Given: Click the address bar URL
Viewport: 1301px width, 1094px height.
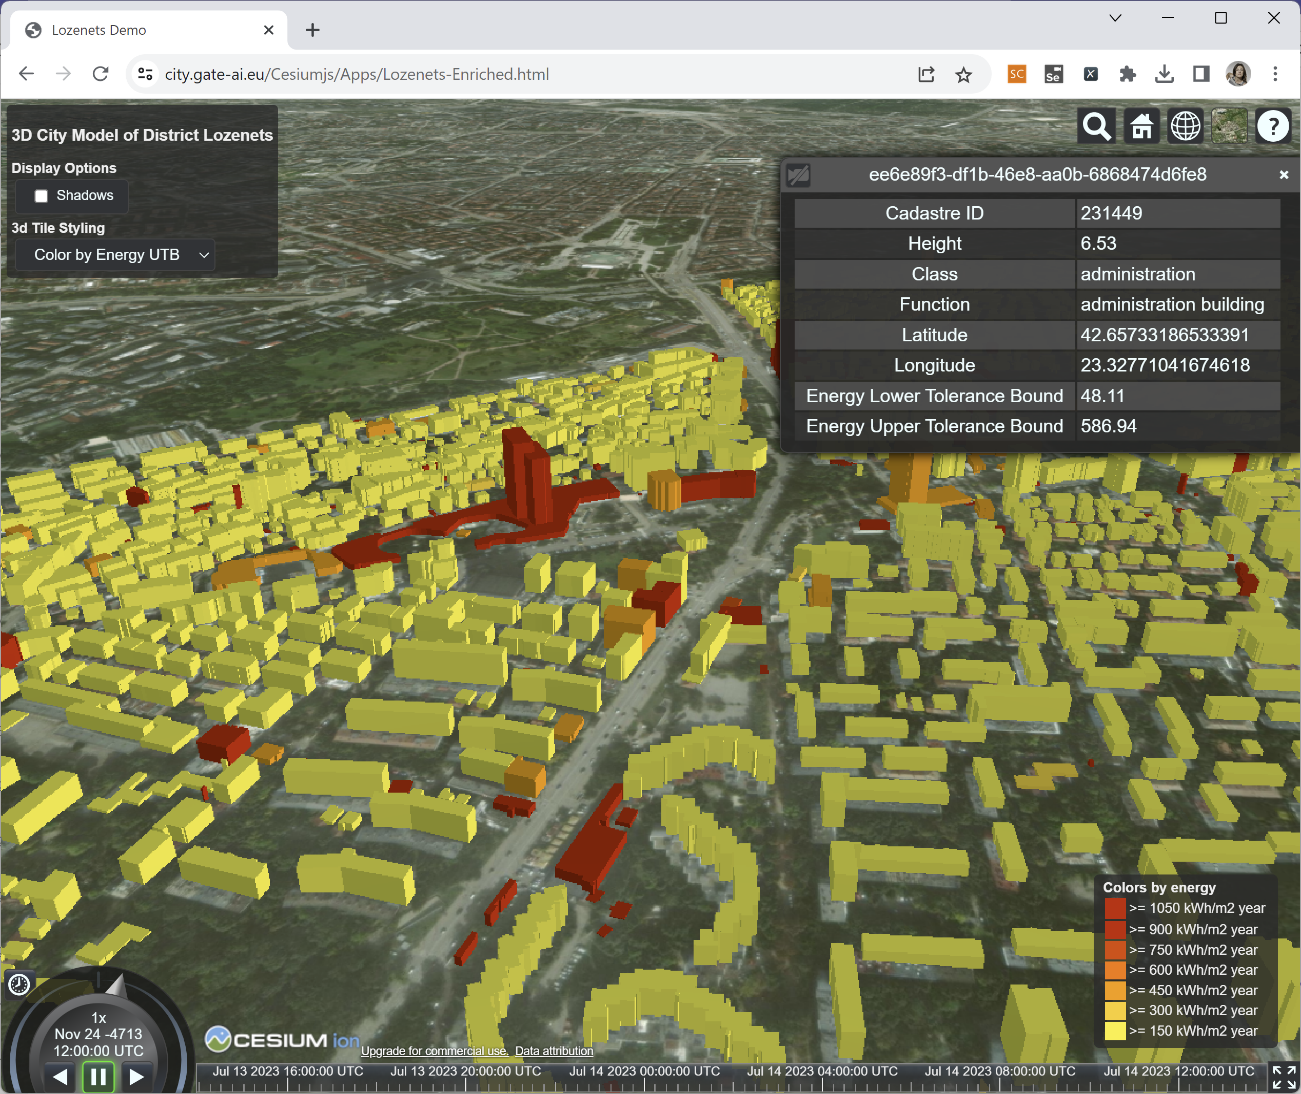Looking at the screenshot, I should click(x=357, y=74).
